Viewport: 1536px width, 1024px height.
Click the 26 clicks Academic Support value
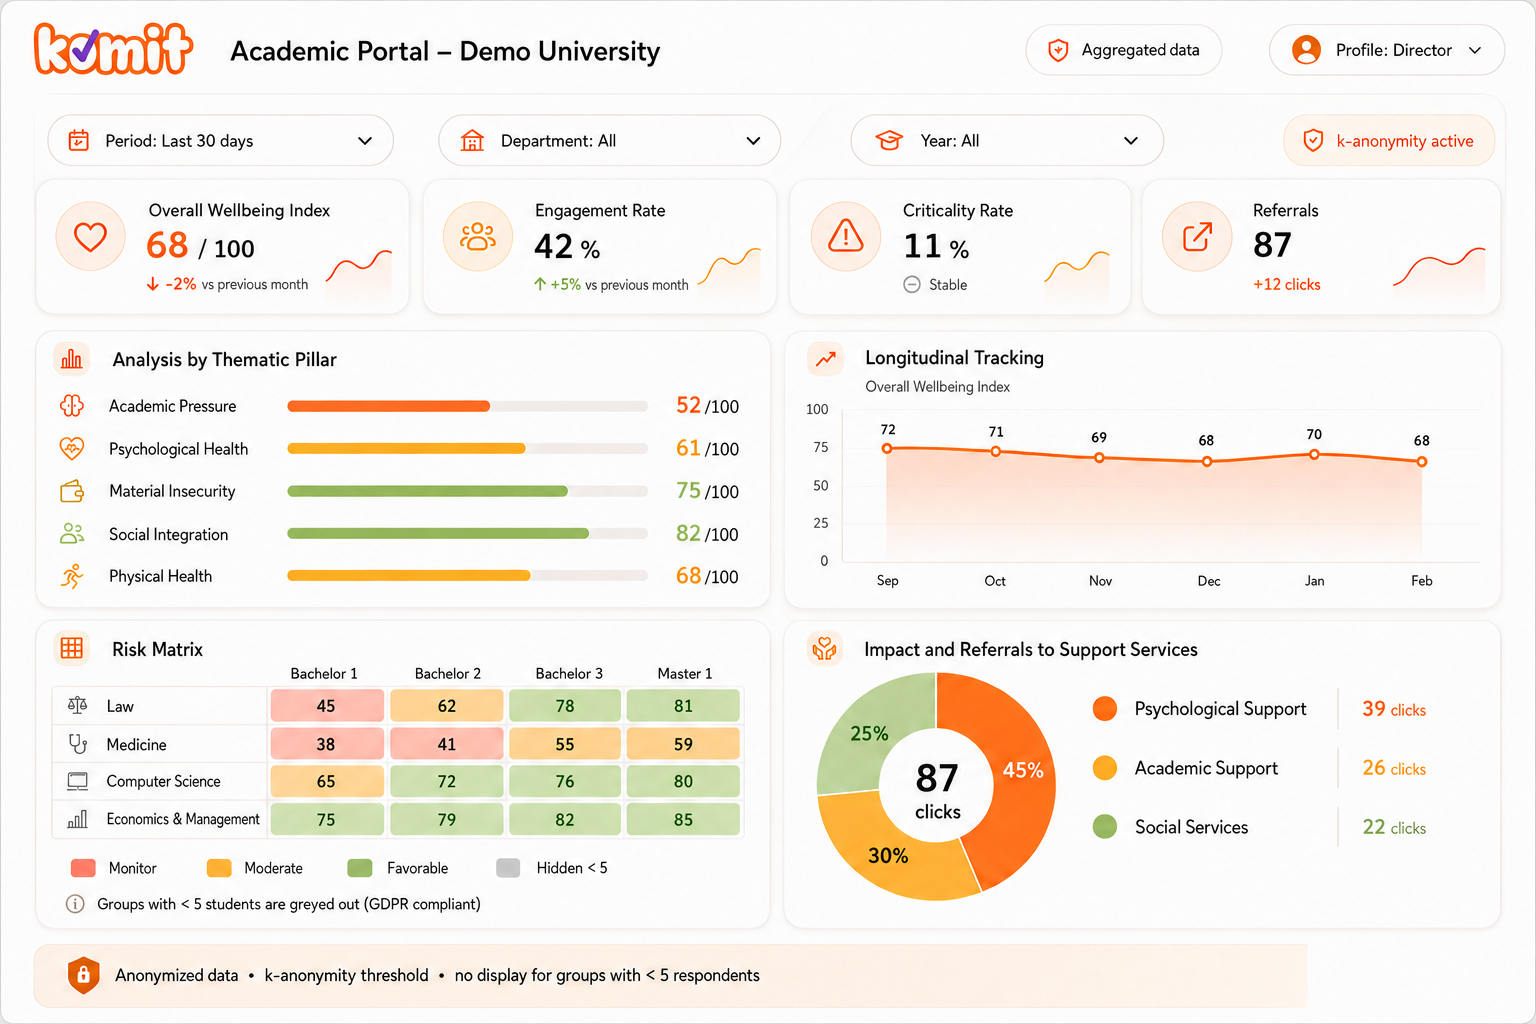(x=1394, y=768)
